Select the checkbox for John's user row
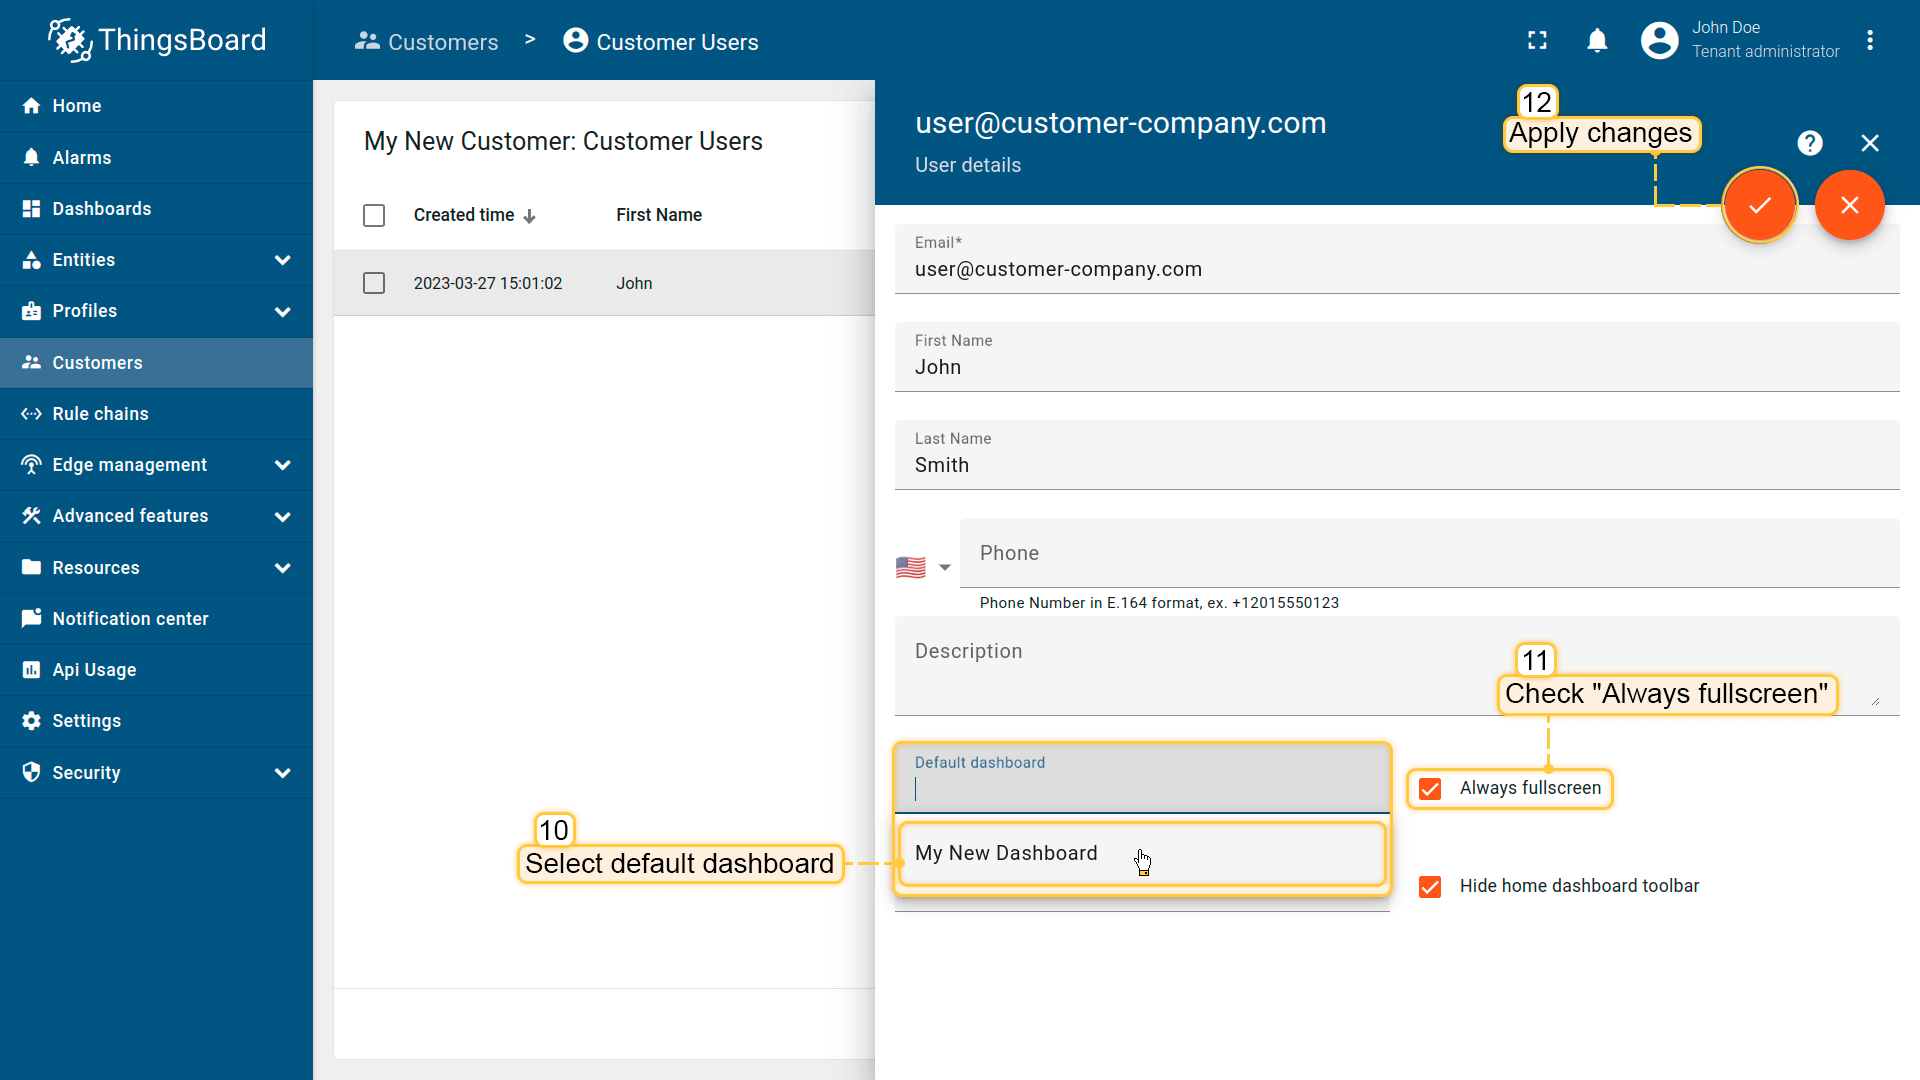 click(374, 283)
